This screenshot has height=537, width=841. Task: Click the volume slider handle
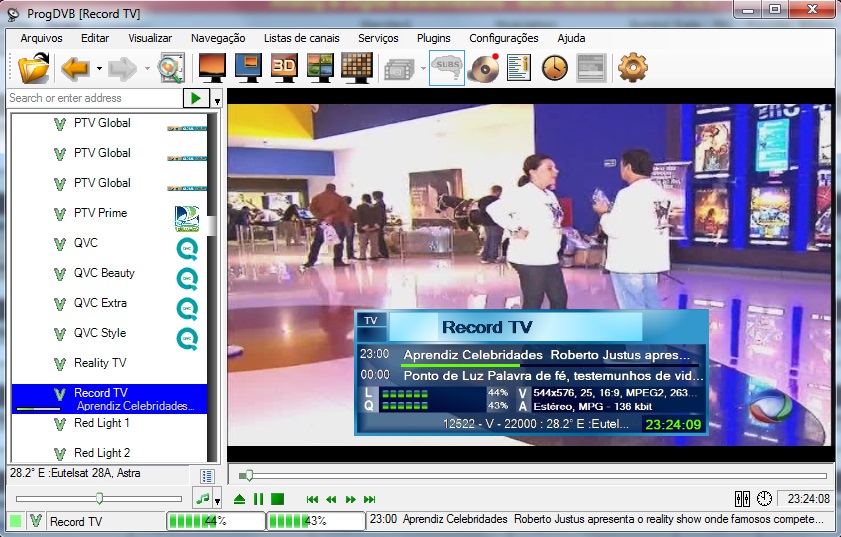(x=99, y=498)
